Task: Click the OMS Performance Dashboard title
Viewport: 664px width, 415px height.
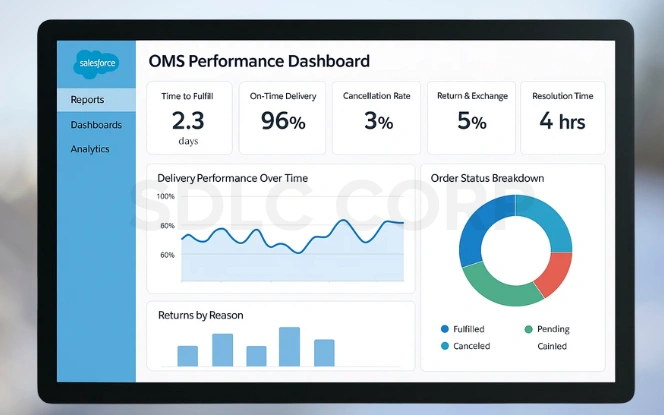Action: tap(259, 61)
